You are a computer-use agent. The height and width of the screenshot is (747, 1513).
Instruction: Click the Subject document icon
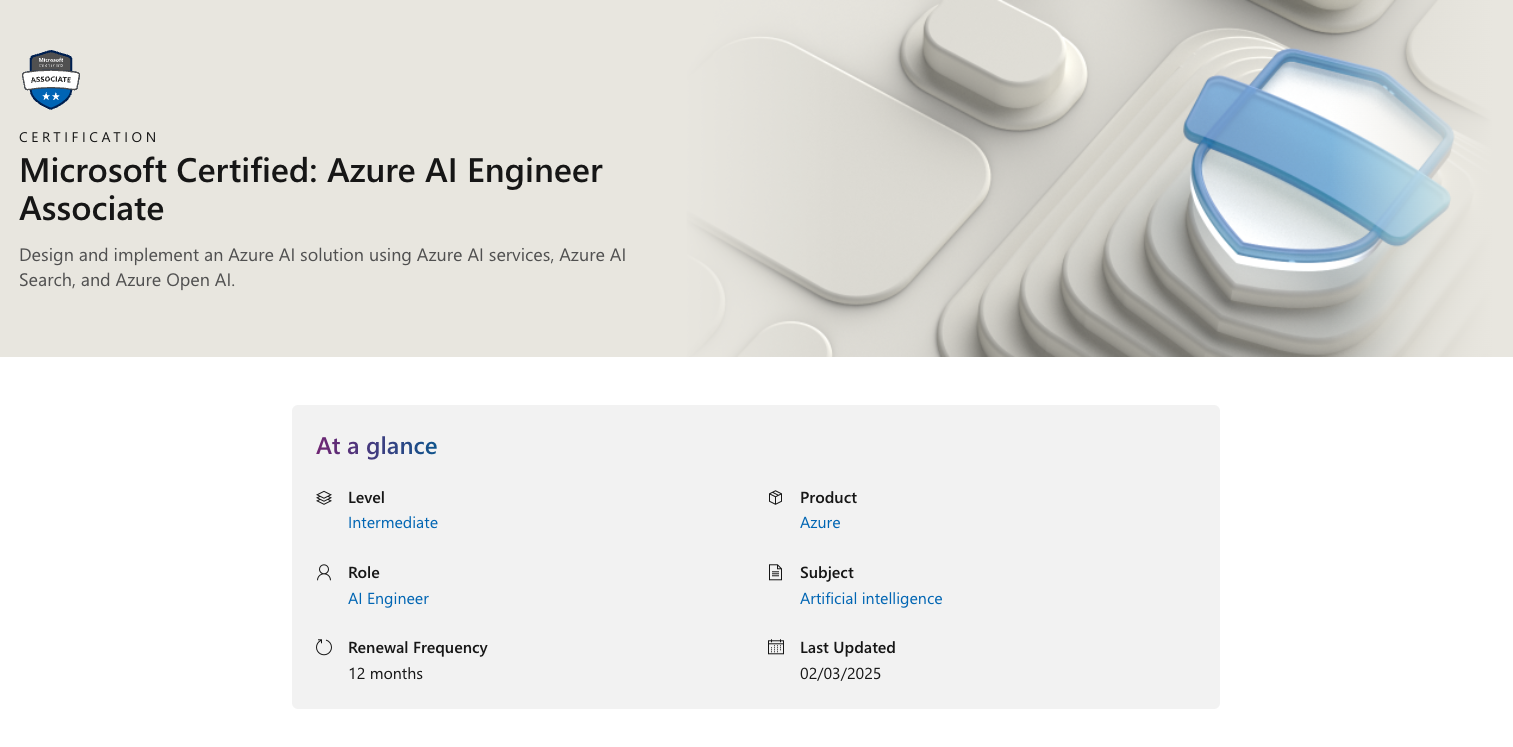pyautogui.click(x=776, y=572)
